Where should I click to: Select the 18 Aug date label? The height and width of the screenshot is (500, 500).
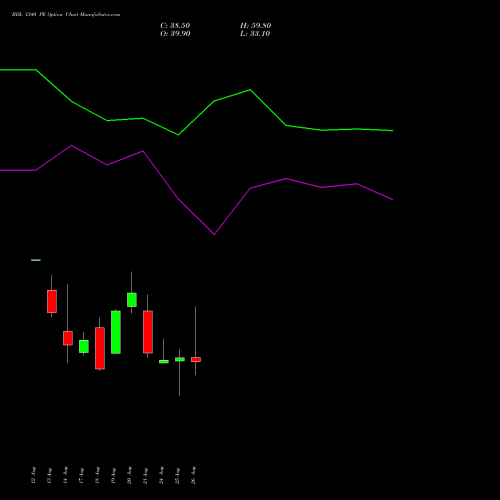tap(97, 475)
